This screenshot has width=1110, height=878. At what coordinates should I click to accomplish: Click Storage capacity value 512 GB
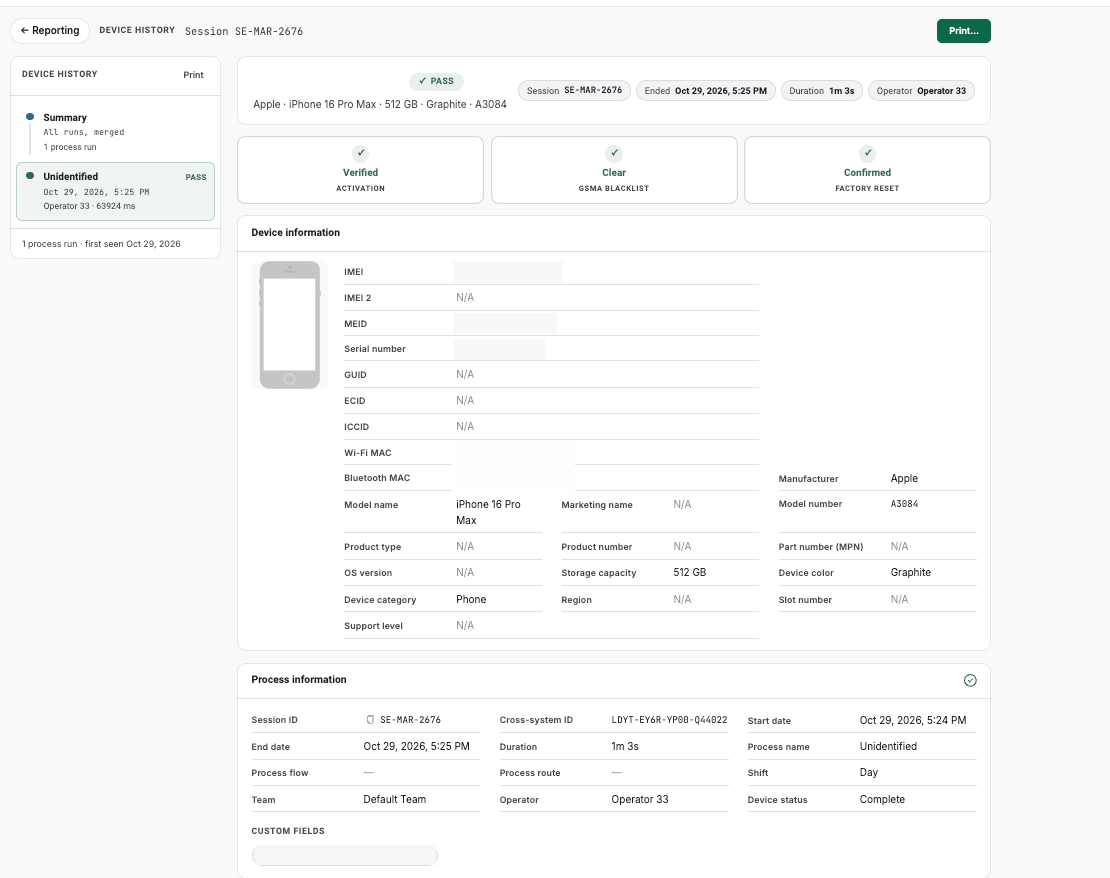690,572
